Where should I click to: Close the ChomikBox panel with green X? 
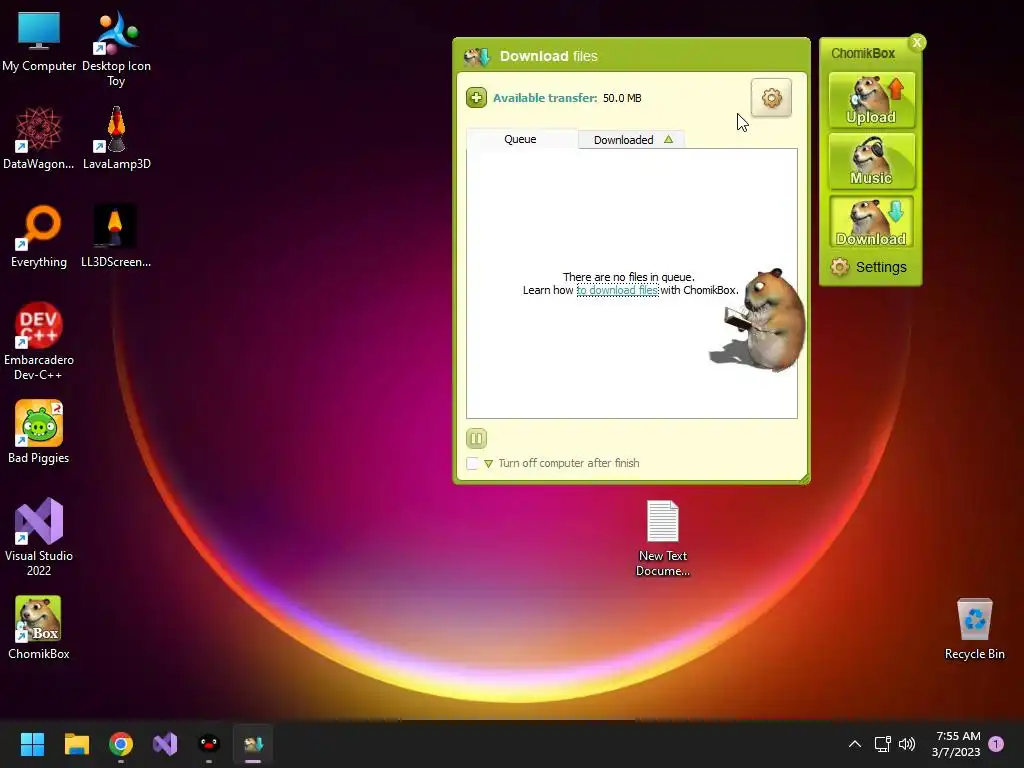click(917, 42)
